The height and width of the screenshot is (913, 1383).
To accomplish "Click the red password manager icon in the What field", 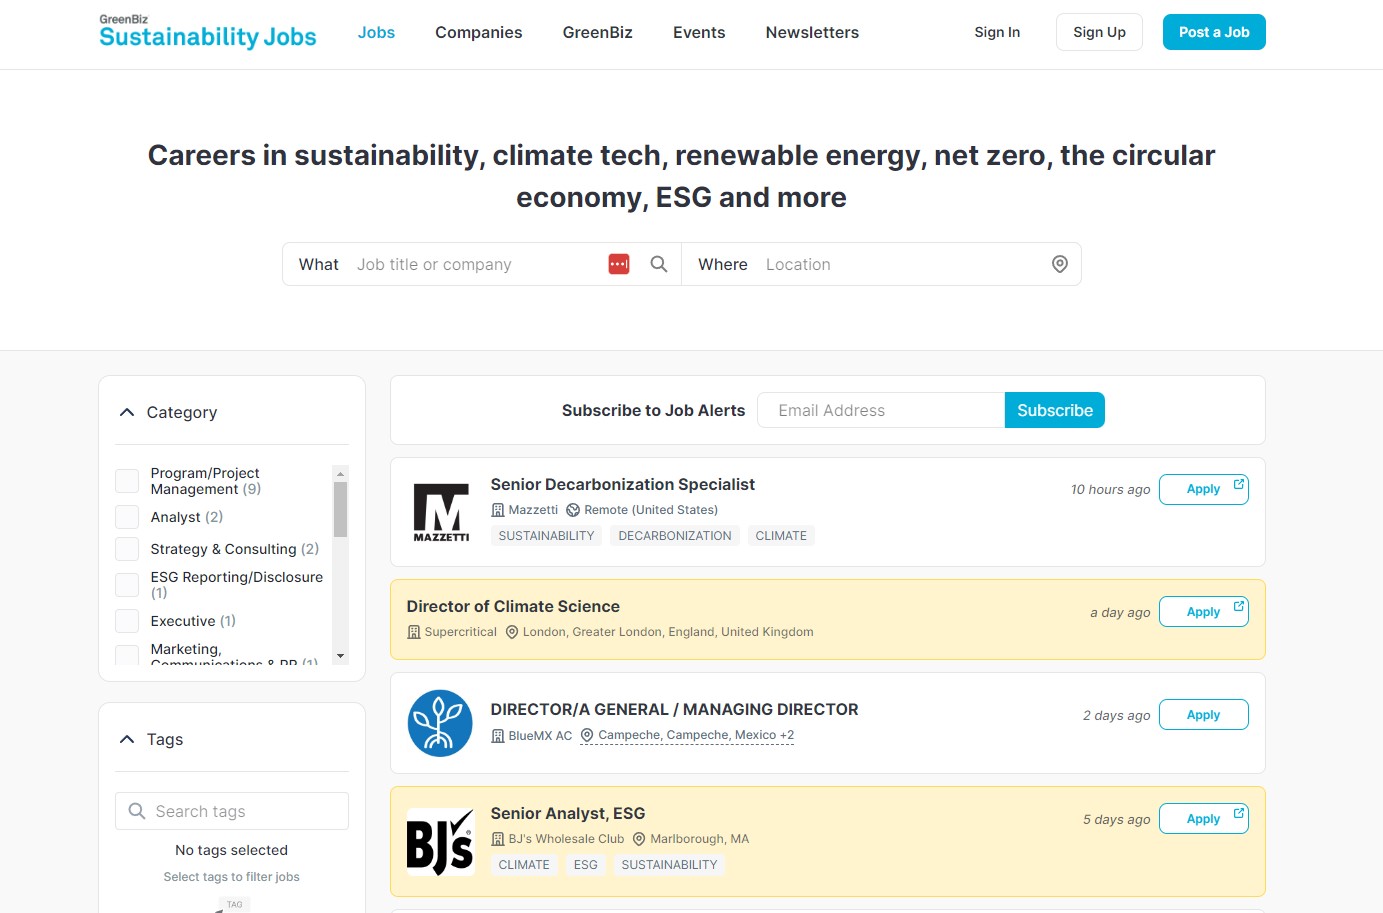I will (x=619, y=264).
